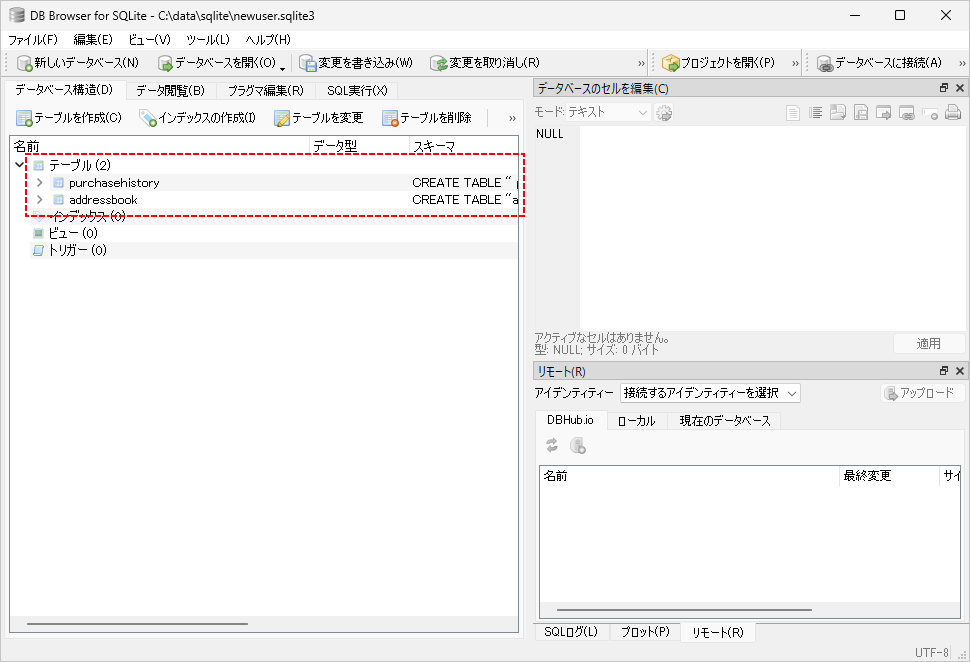Screen dimensions: 970x662
Task: Click the horizontal scrollbar in structure panel
Action: (x=137, y=624)
